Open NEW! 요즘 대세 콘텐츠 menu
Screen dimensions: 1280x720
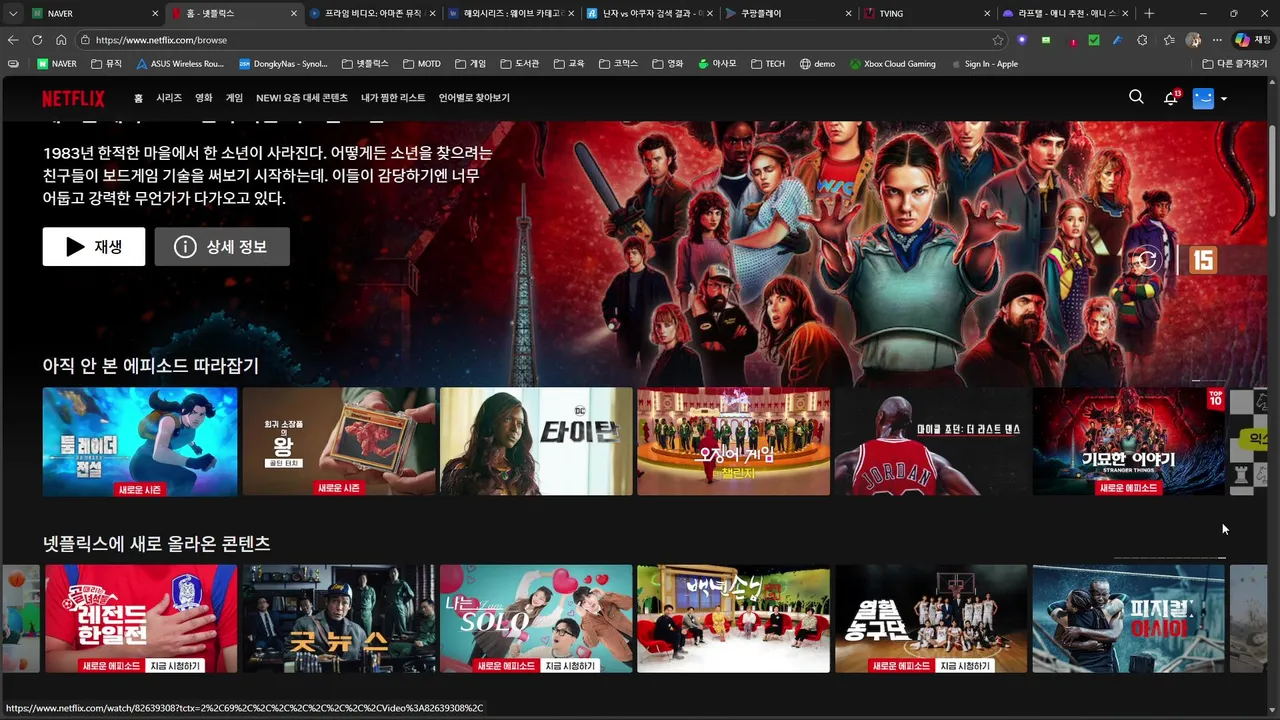pos(302,98)
